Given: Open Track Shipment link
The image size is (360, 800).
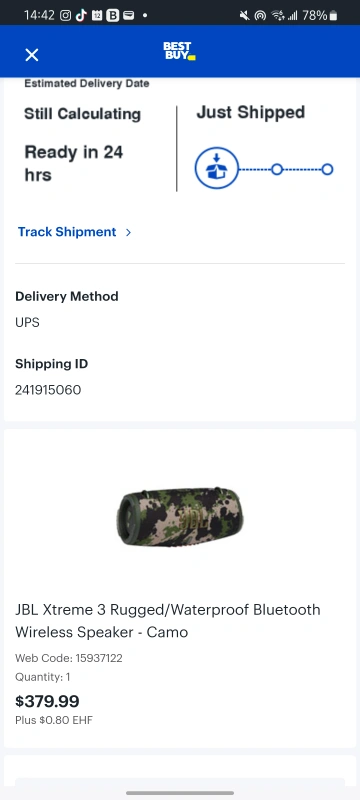Looking at the screenshot, I should tap(67, 232).
